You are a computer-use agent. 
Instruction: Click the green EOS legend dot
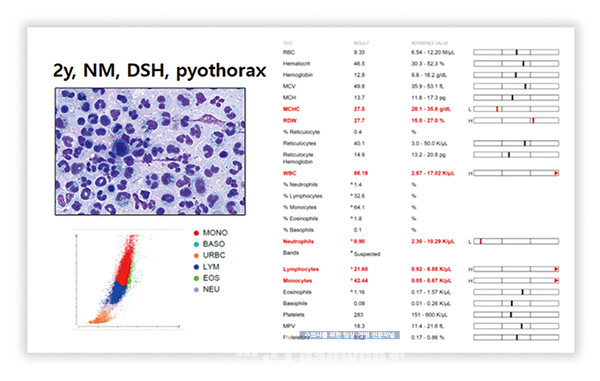pos(196,278)
